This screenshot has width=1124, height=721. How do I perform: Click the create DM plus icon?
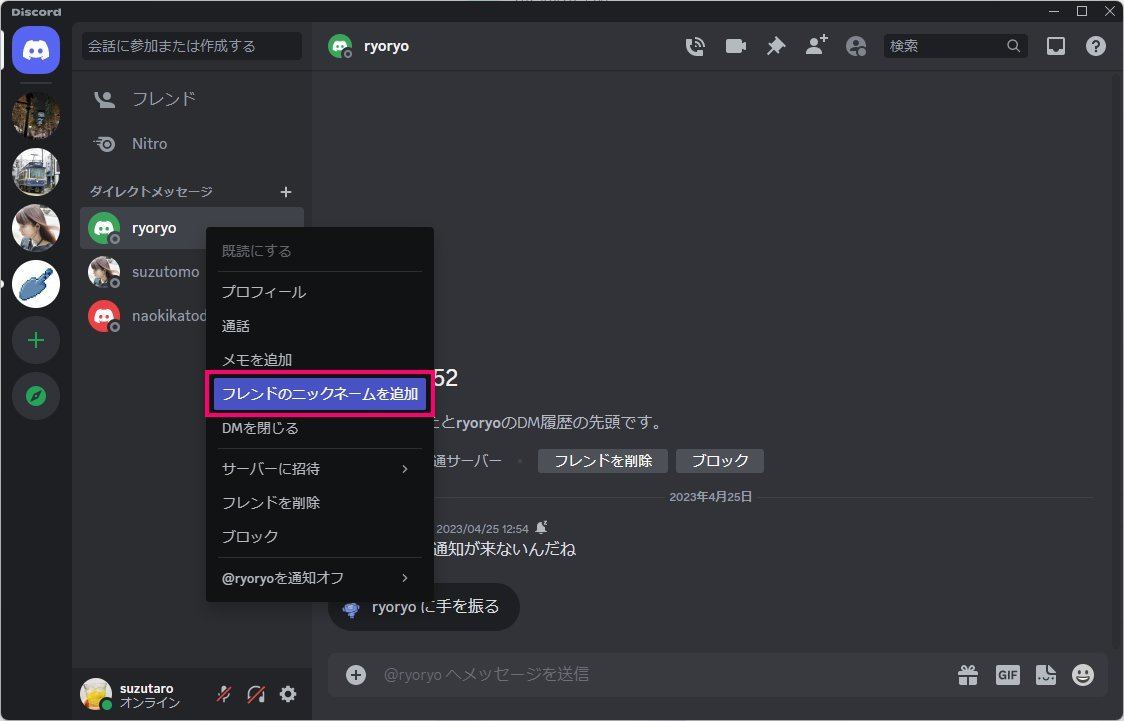(x=286, y=192)
